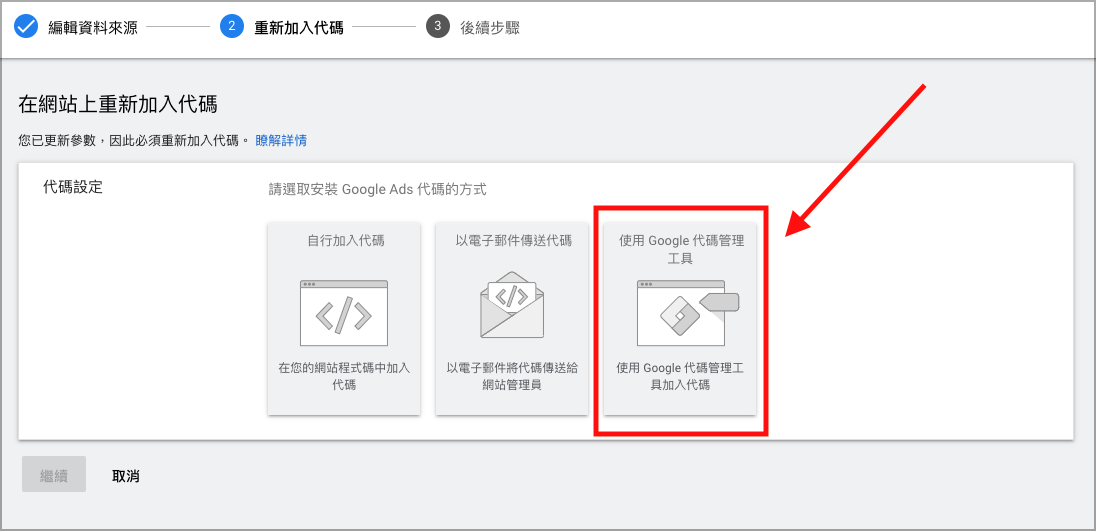Click the code brackets window icon
The width and height of the screenshot is (1096, 531).
click(x=344, y=314)
